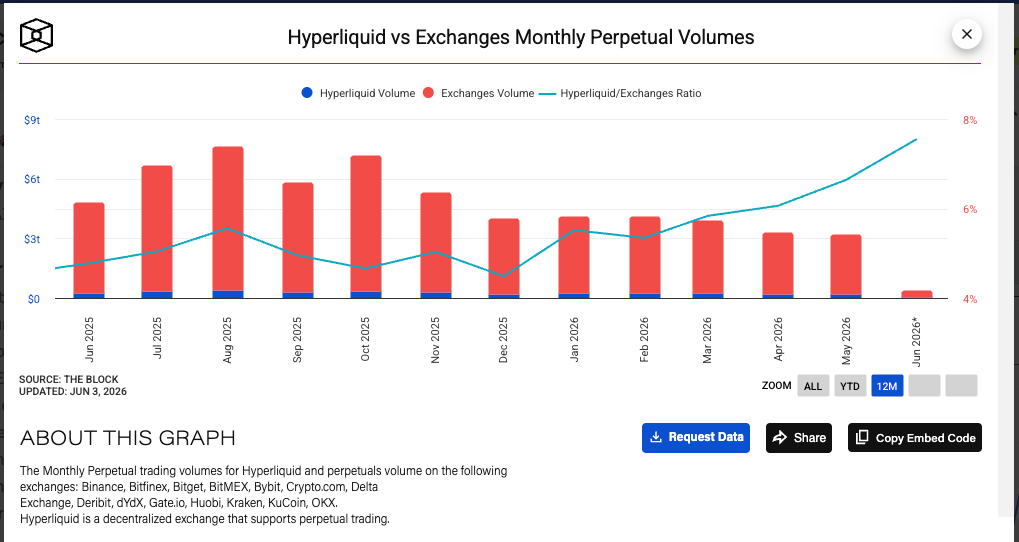This screenshot has width=1019, height=542.
Task: Toggle the Hyperliquid/Exchanges Ratio legend line
Action: tap(620, 94)
